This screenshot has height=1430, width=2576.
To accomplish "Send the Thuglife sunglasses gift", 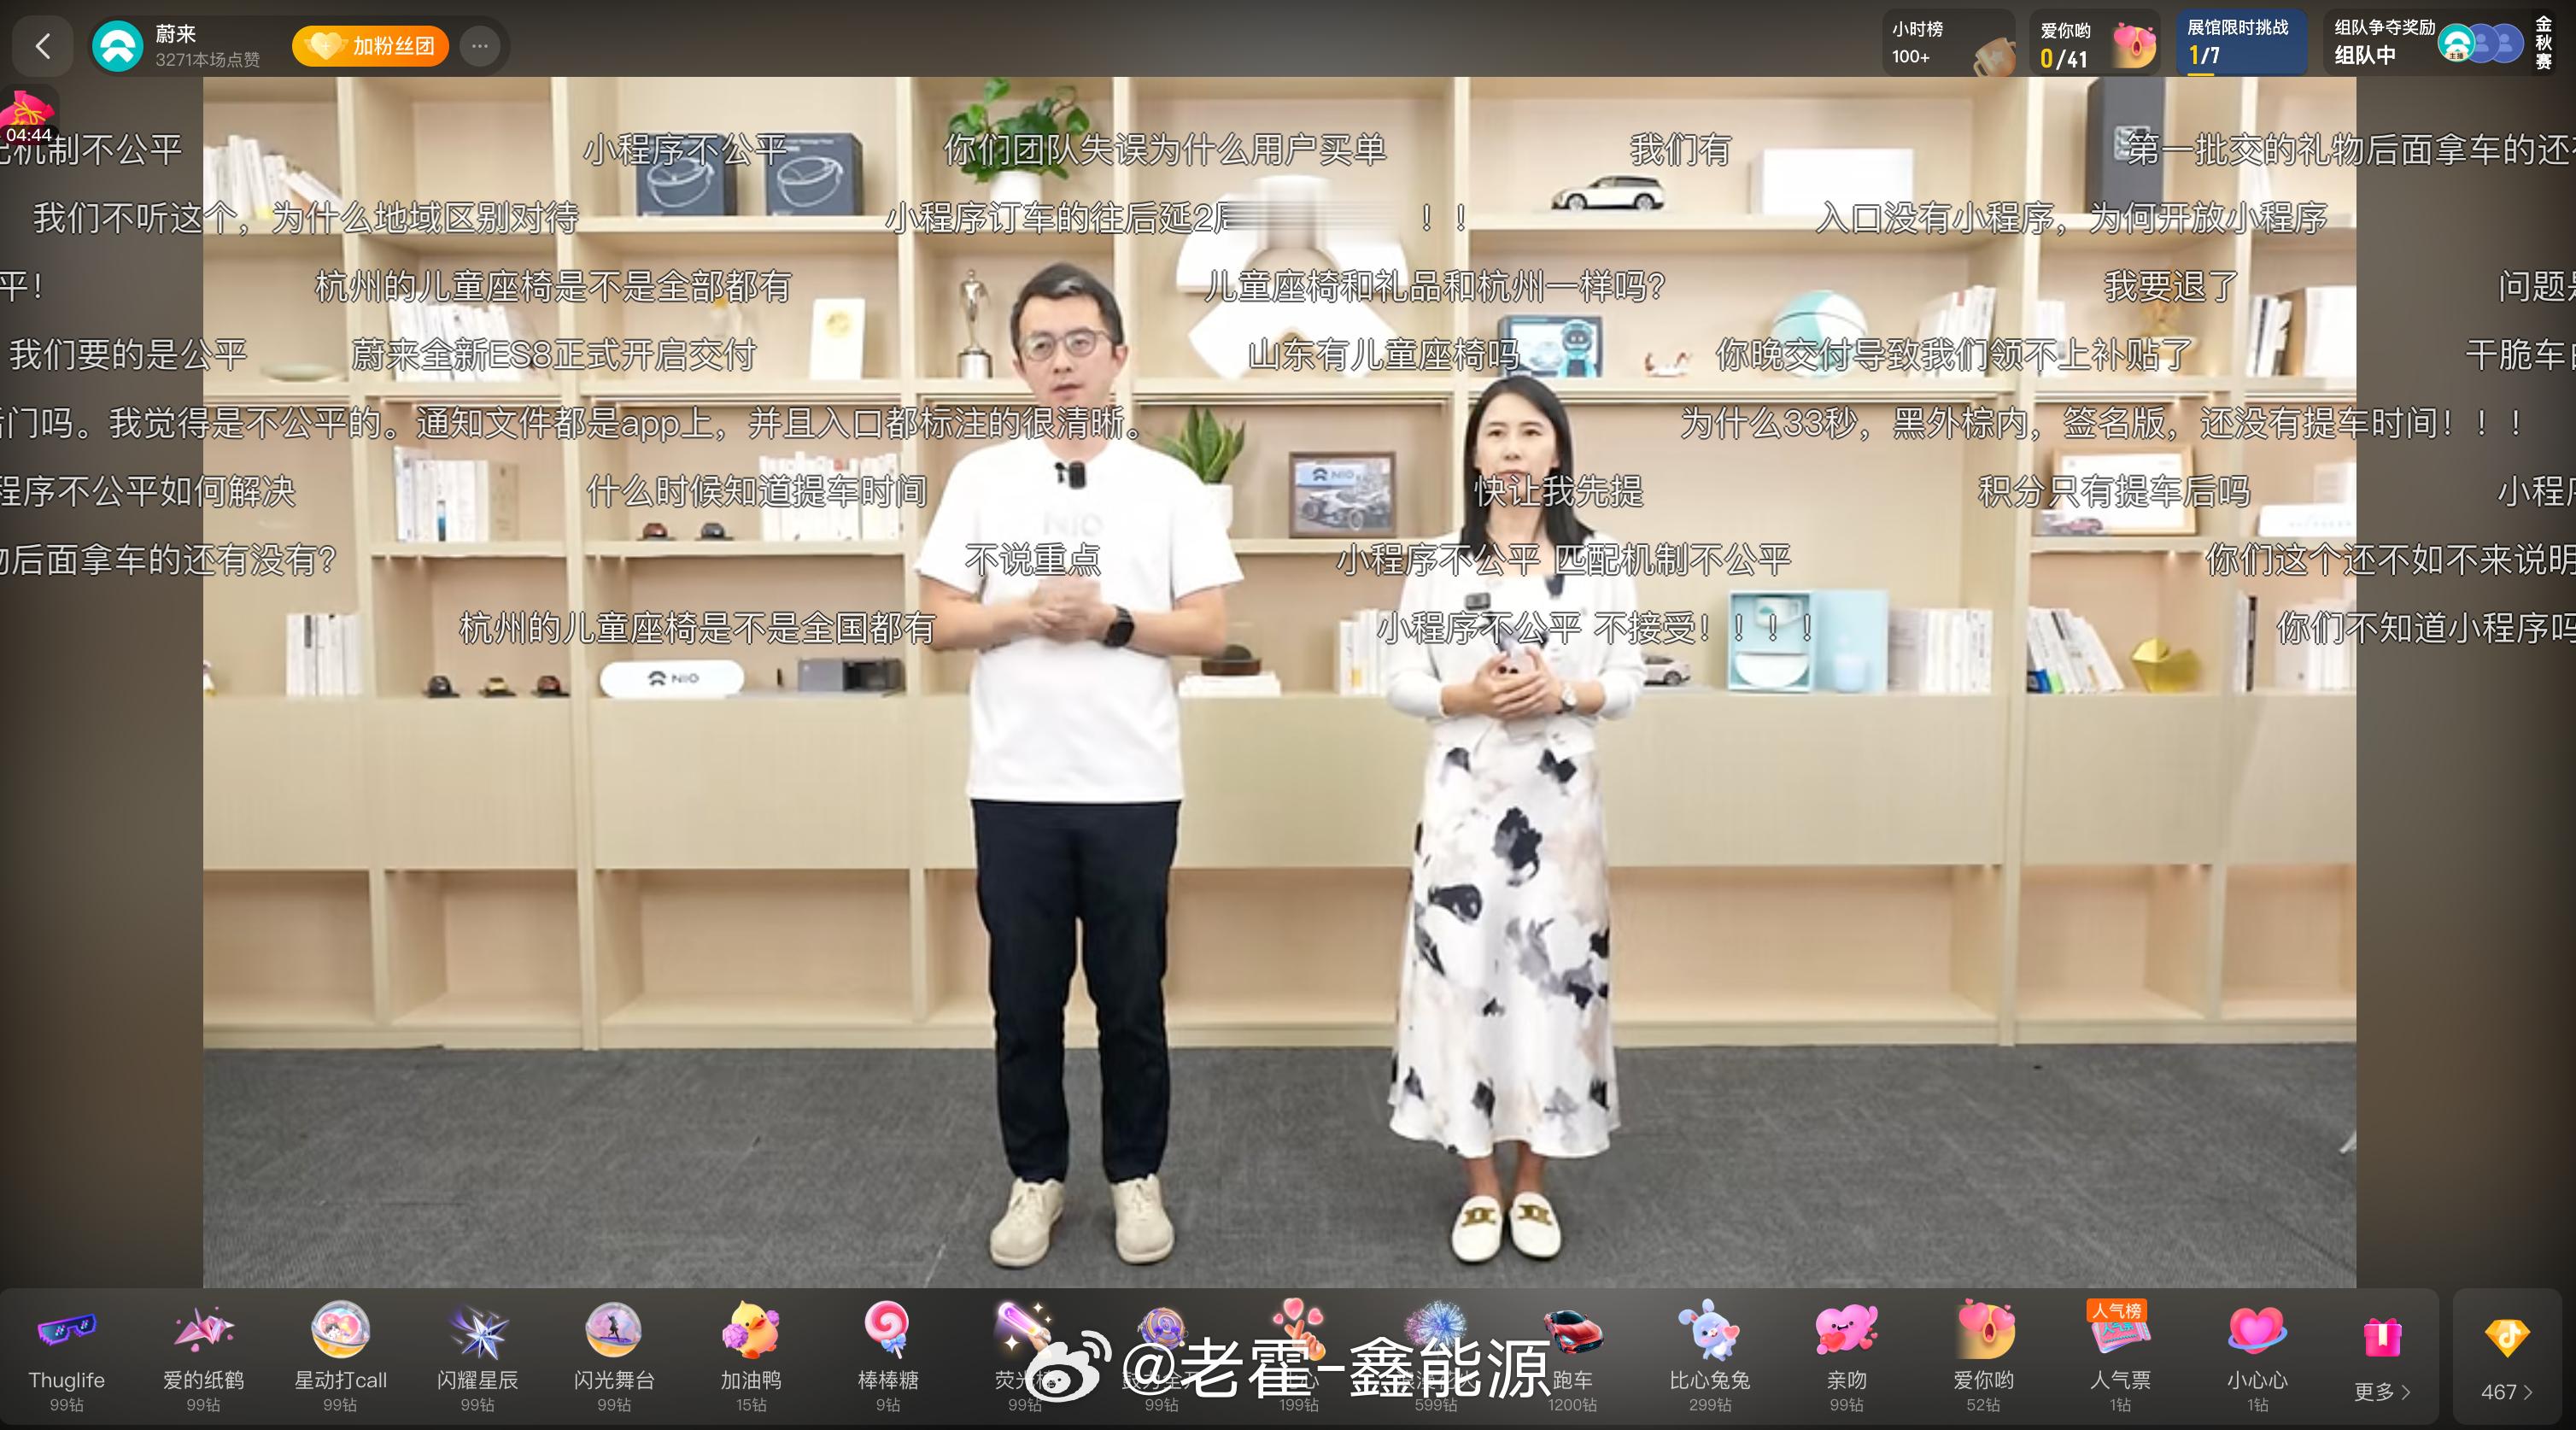I will [67, 1358].
